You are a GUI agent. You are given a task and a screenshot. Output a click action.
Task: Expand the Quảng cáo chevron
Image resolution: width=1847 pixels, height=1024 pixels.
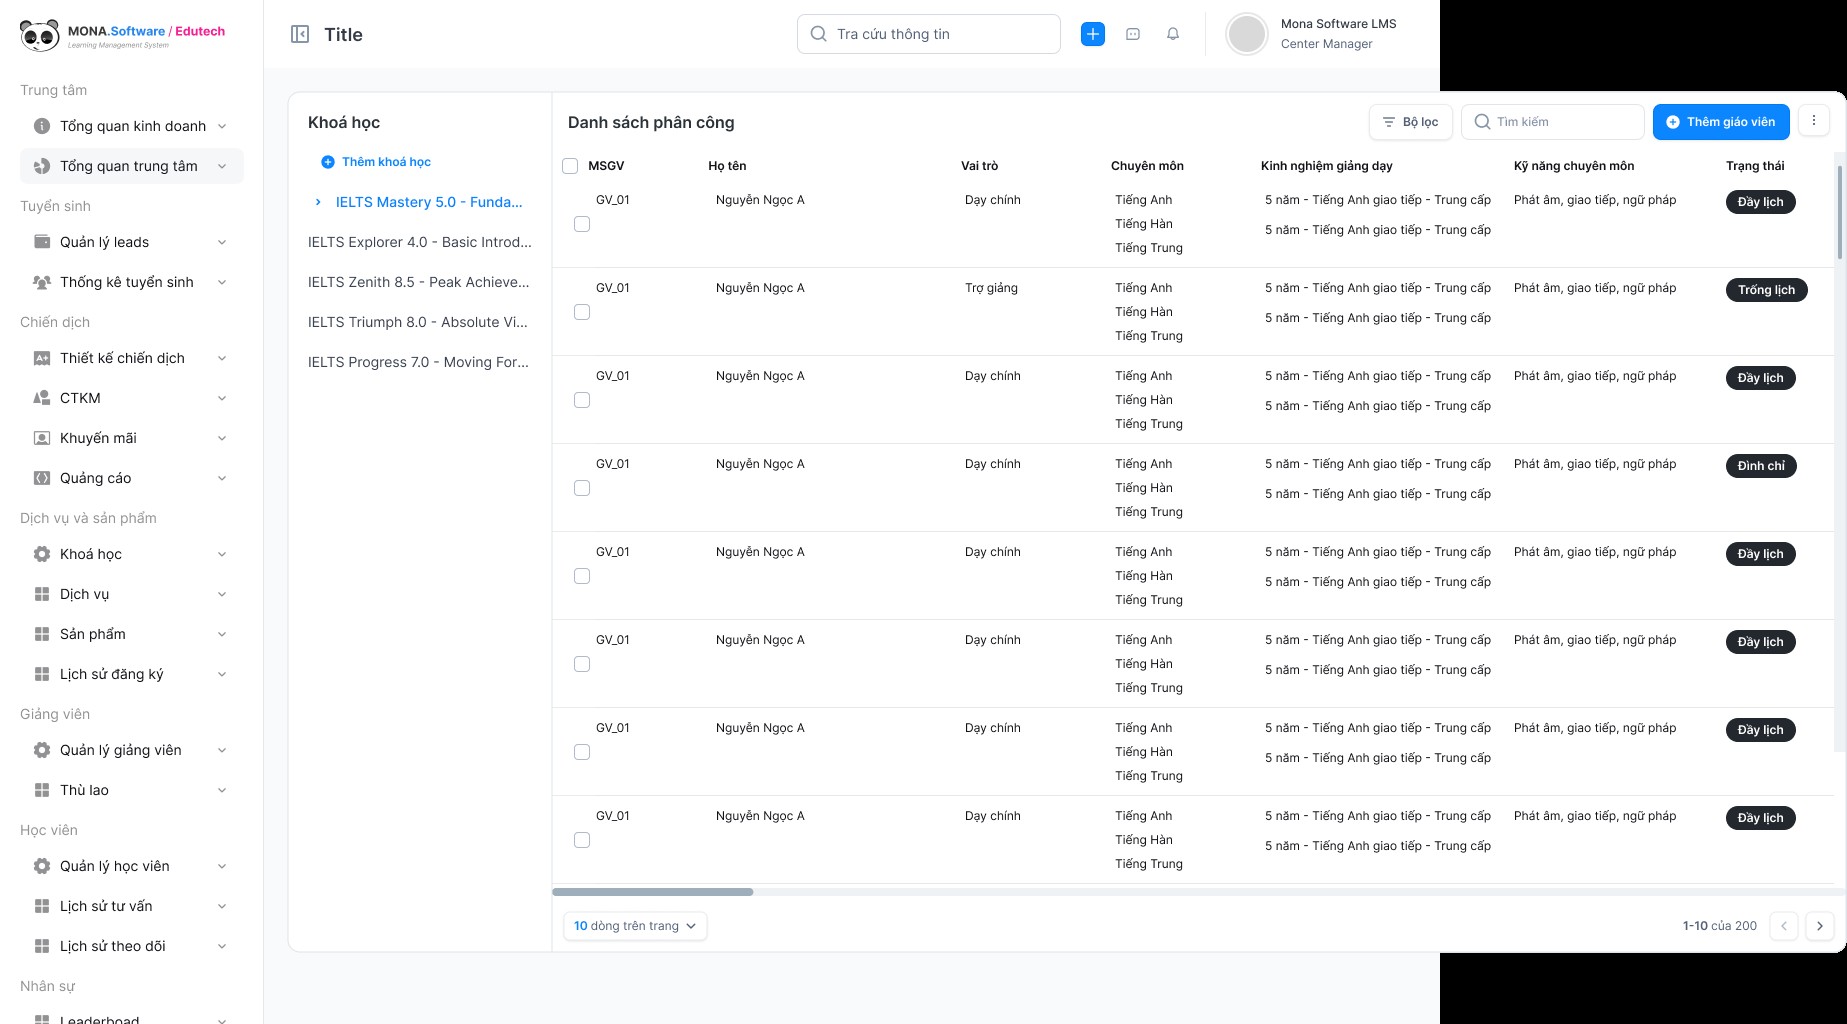(222, 478)
